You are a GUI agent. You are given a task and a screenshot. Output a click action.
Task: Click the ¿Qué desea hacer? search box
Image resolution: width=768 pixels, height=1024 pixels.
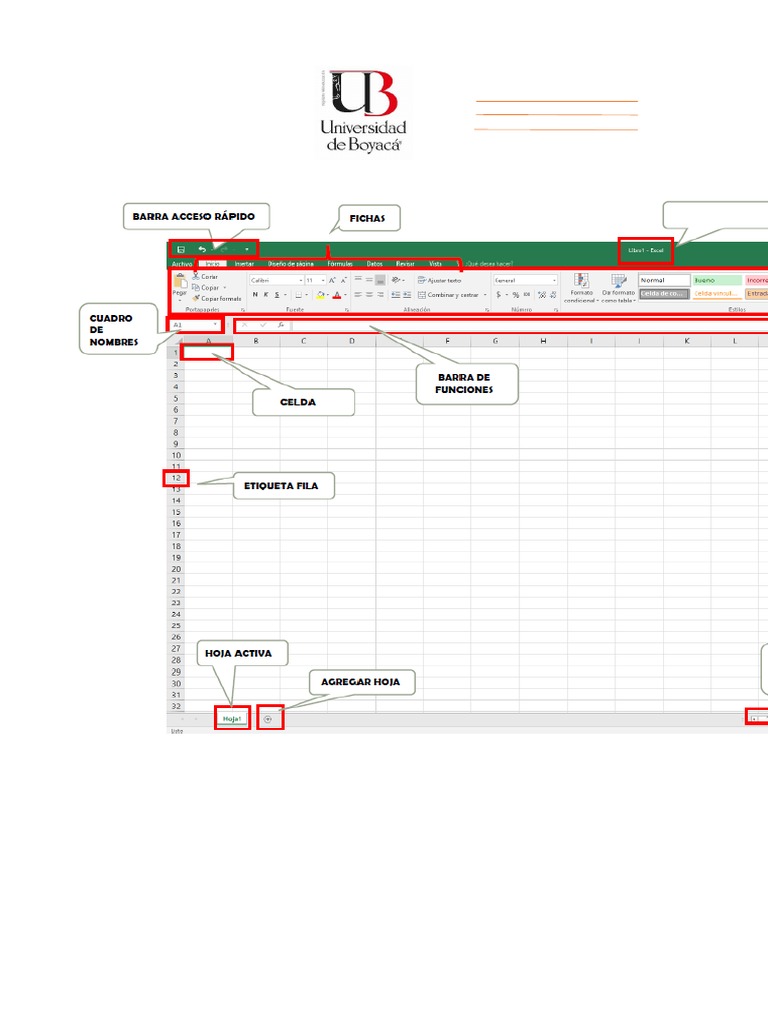point(490,264)
